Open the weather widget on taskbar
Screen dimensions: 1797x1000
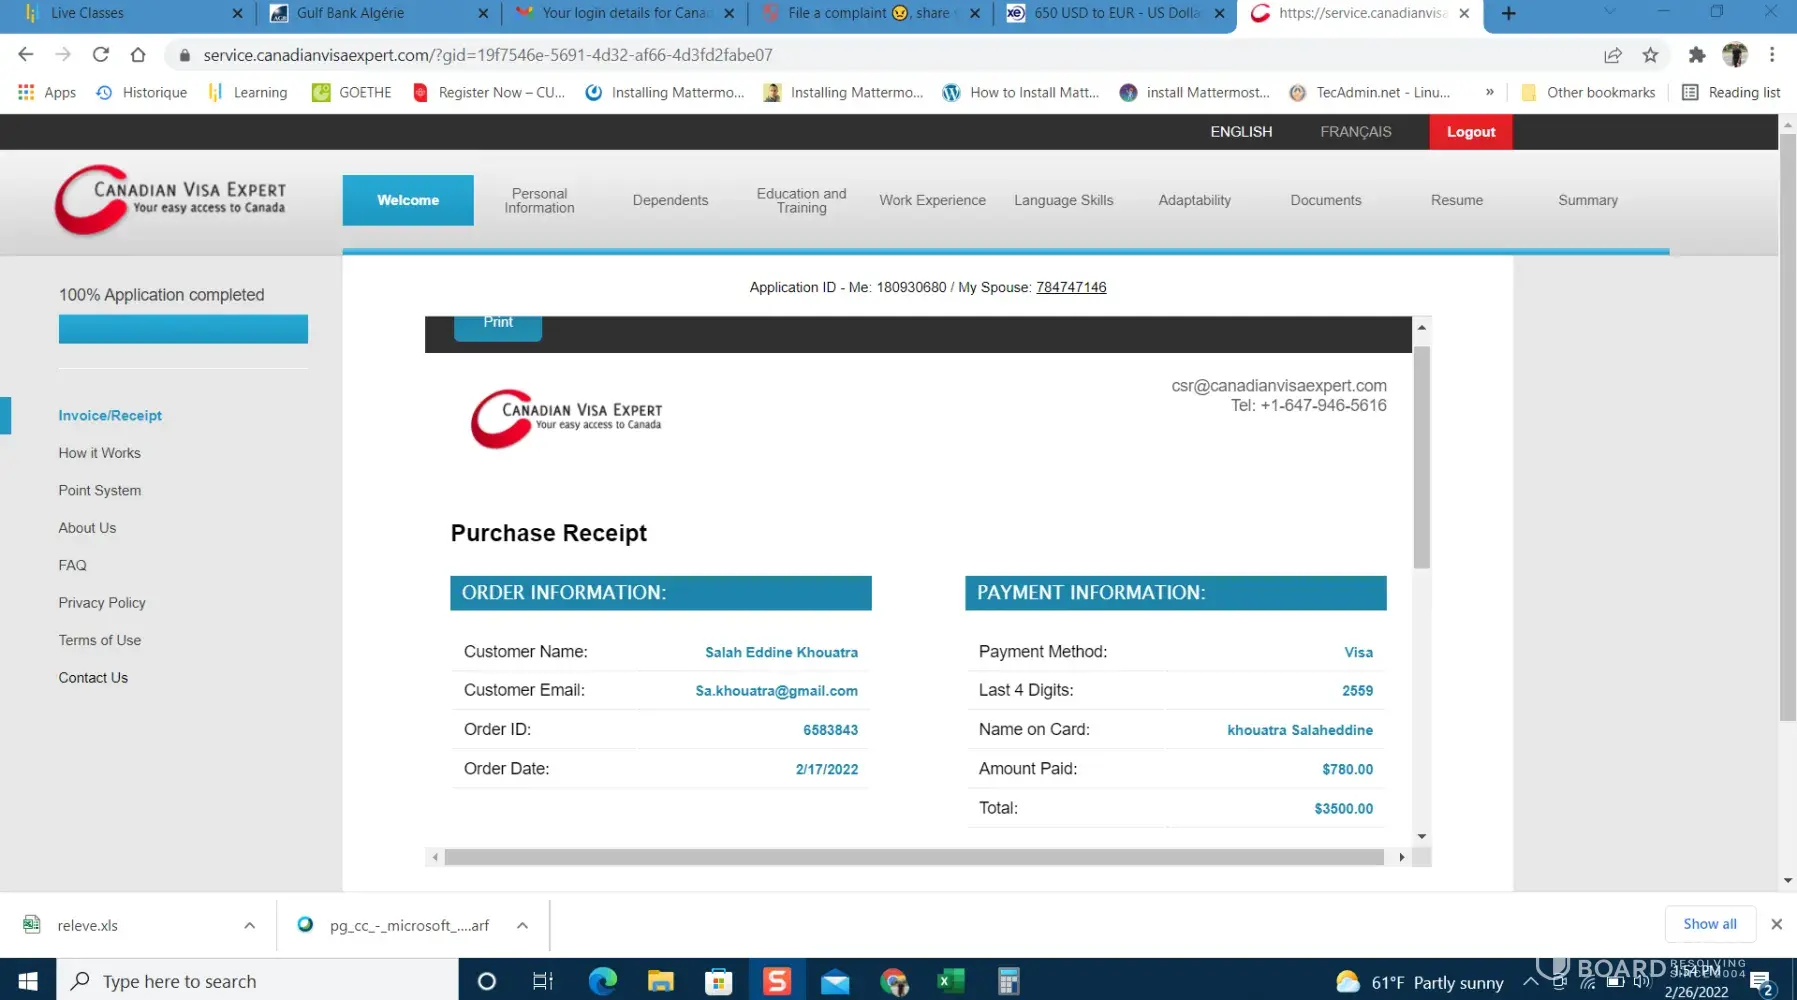tap(1420, 982)
